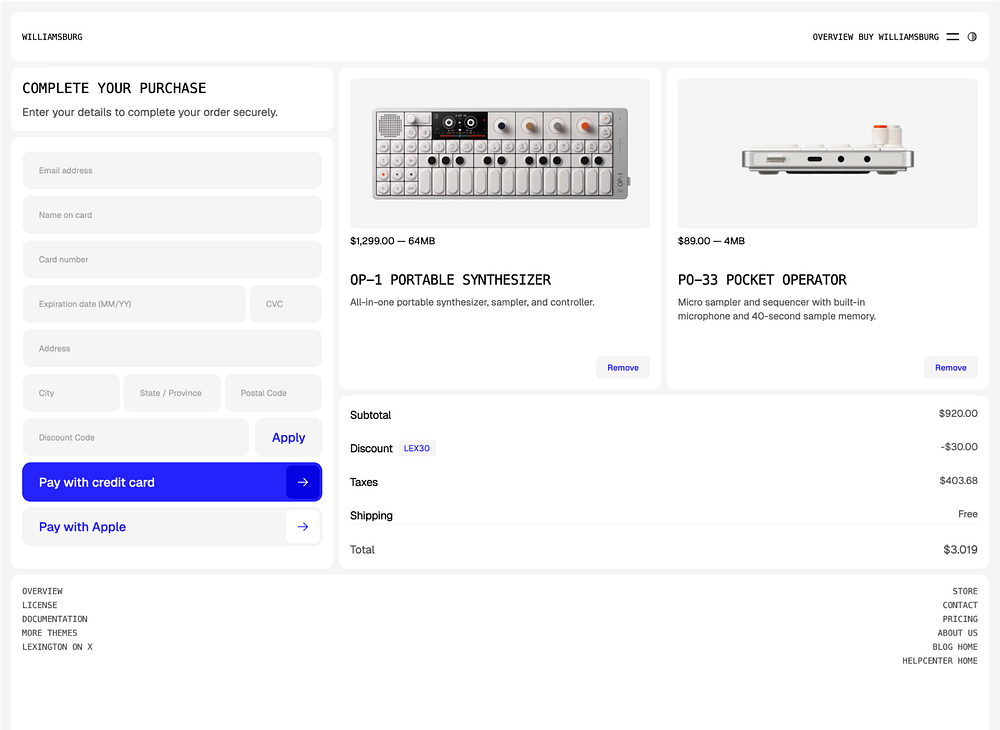Select the $89.00 — 4MB price text
Viewport: 1000px width, 730px height.
(x=711, y=241)
